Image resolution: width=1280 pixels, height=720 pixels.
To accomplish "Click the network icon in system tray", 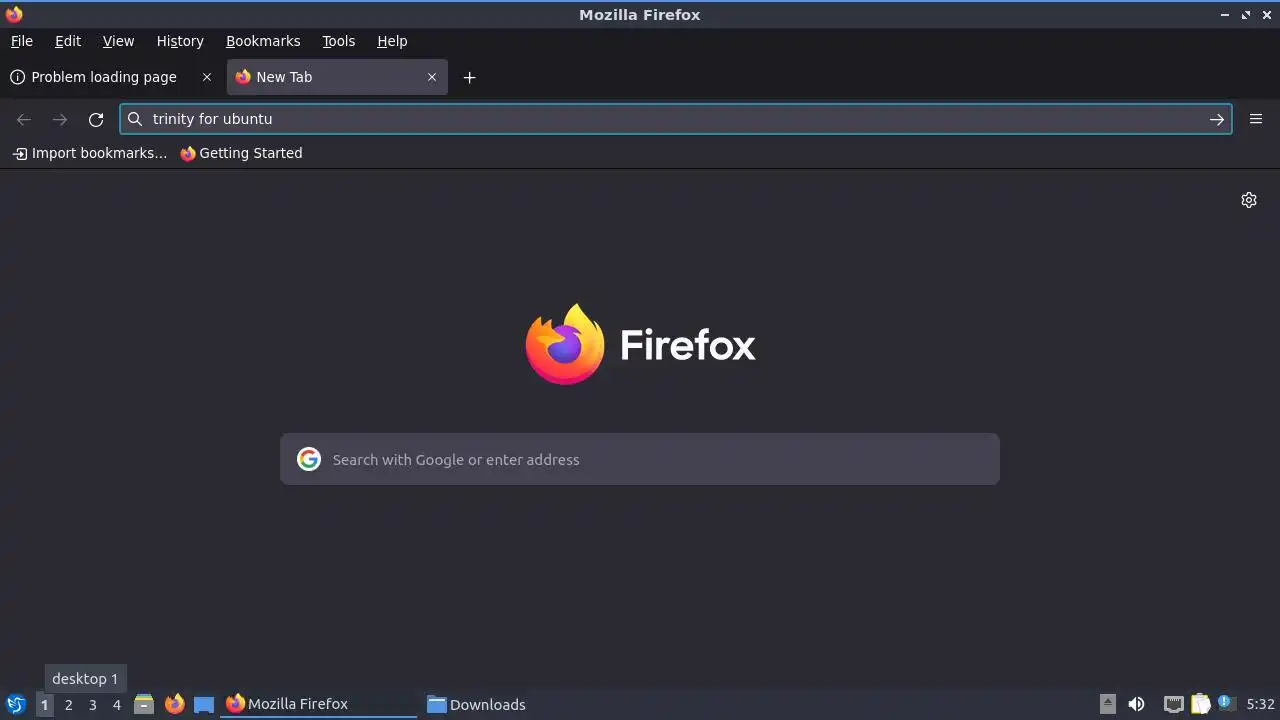I will click(1174, 704).
